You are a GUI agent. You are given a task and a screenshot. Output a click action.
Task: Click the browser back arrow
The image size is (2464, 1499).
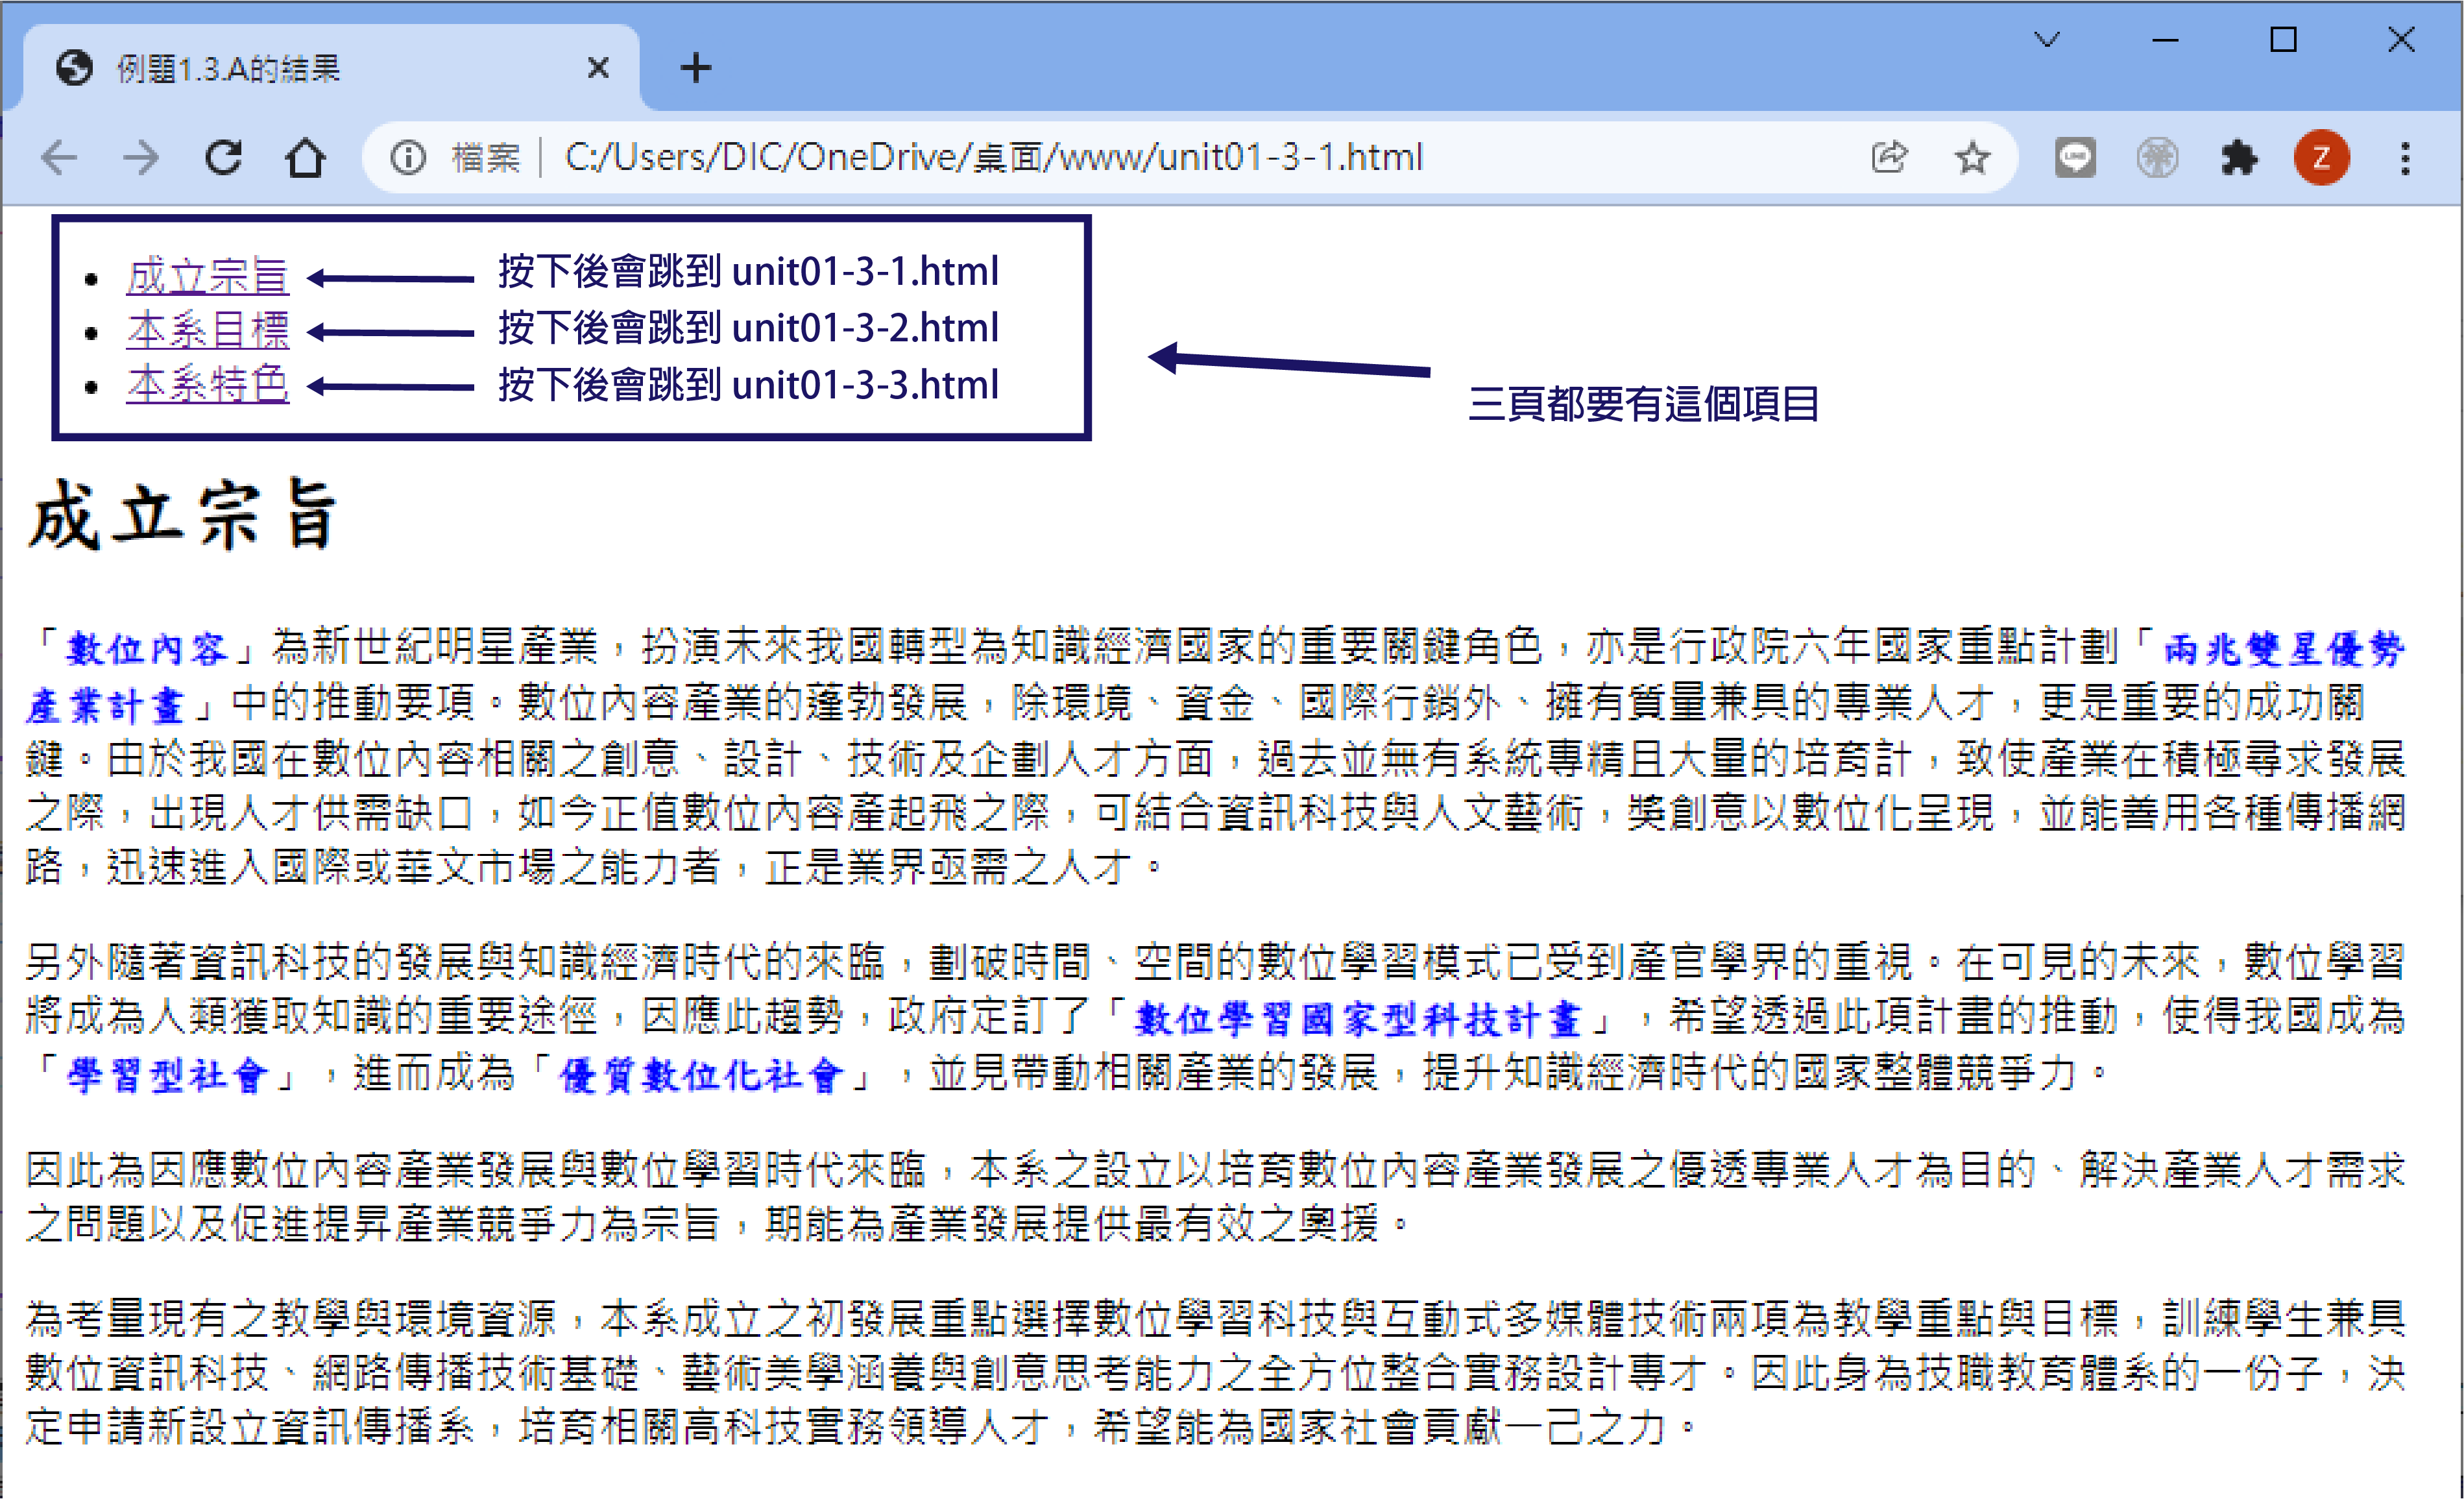coord(59,158)
